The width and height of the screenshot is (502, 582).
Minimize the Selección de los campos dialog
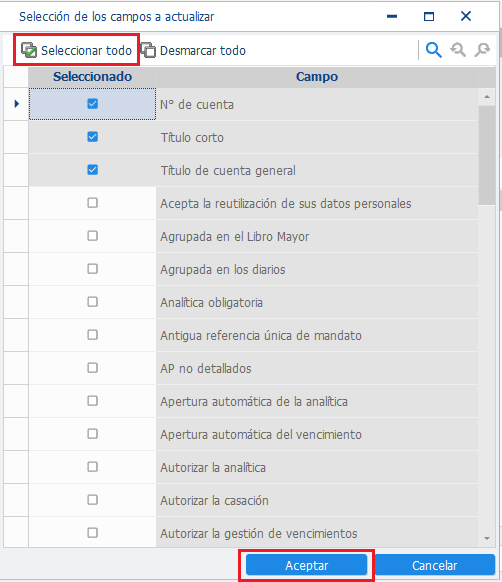point(392,16)
